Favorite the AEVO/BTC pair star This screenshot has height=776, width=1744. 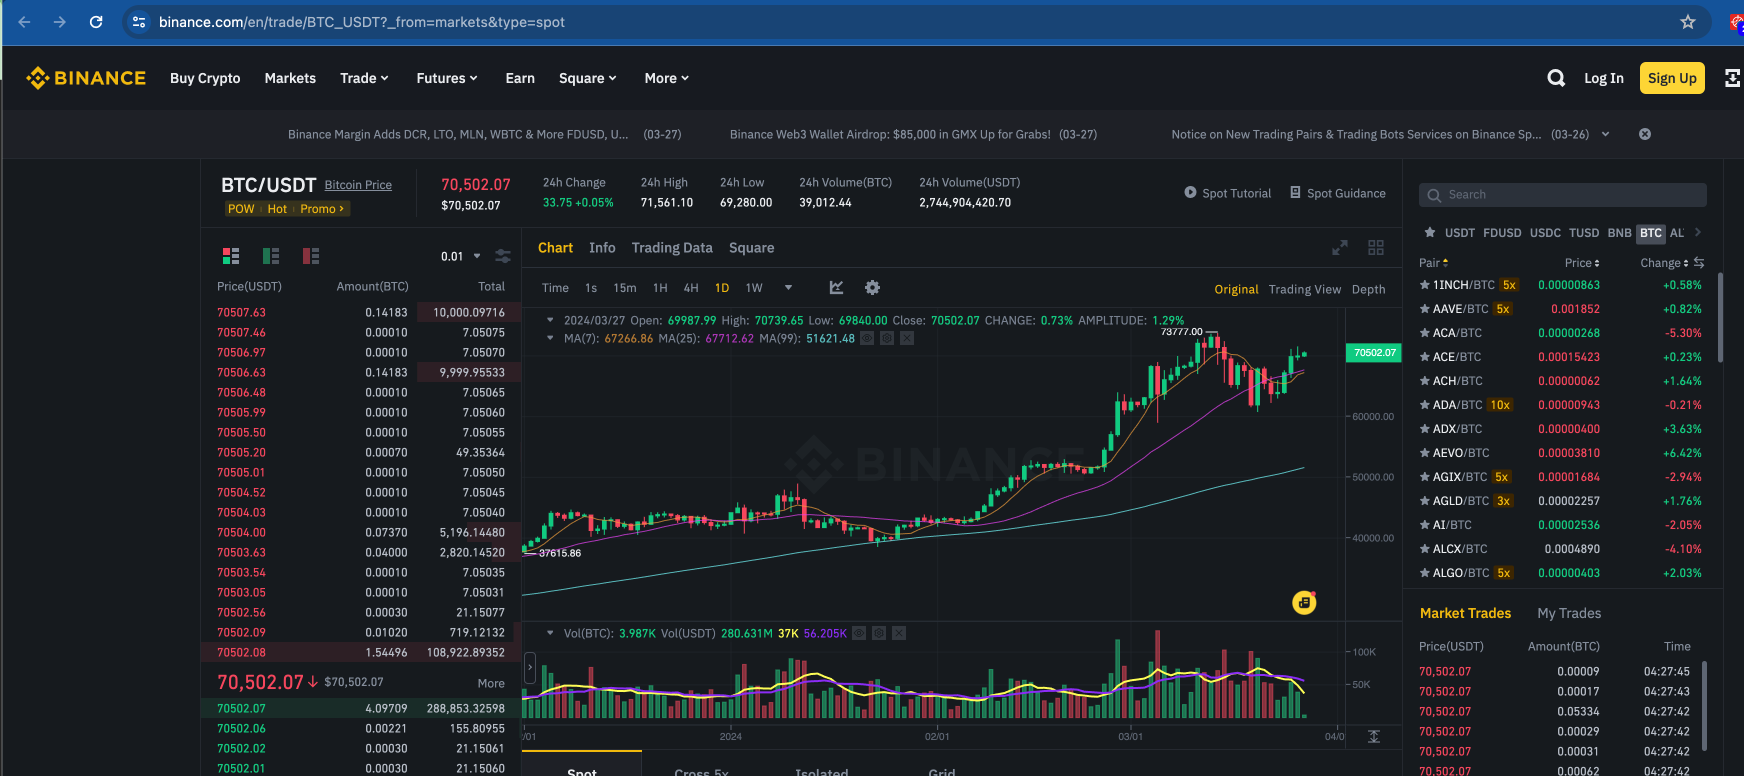click(x=1425, y=453)
